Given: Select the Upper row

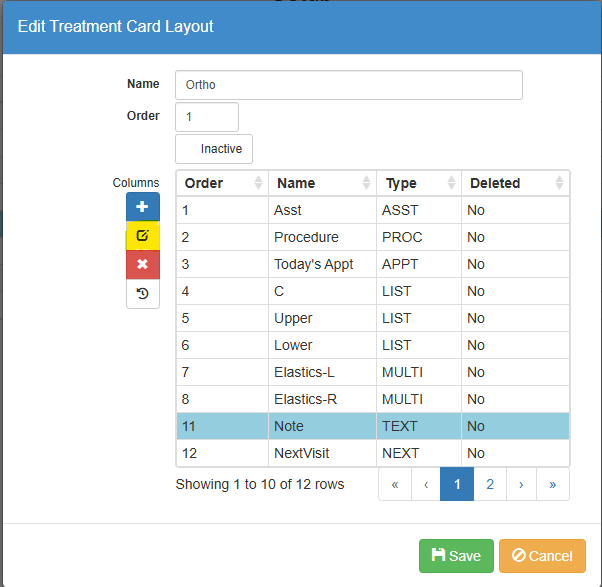Looking at the screenshot, I should click(373, 318).
